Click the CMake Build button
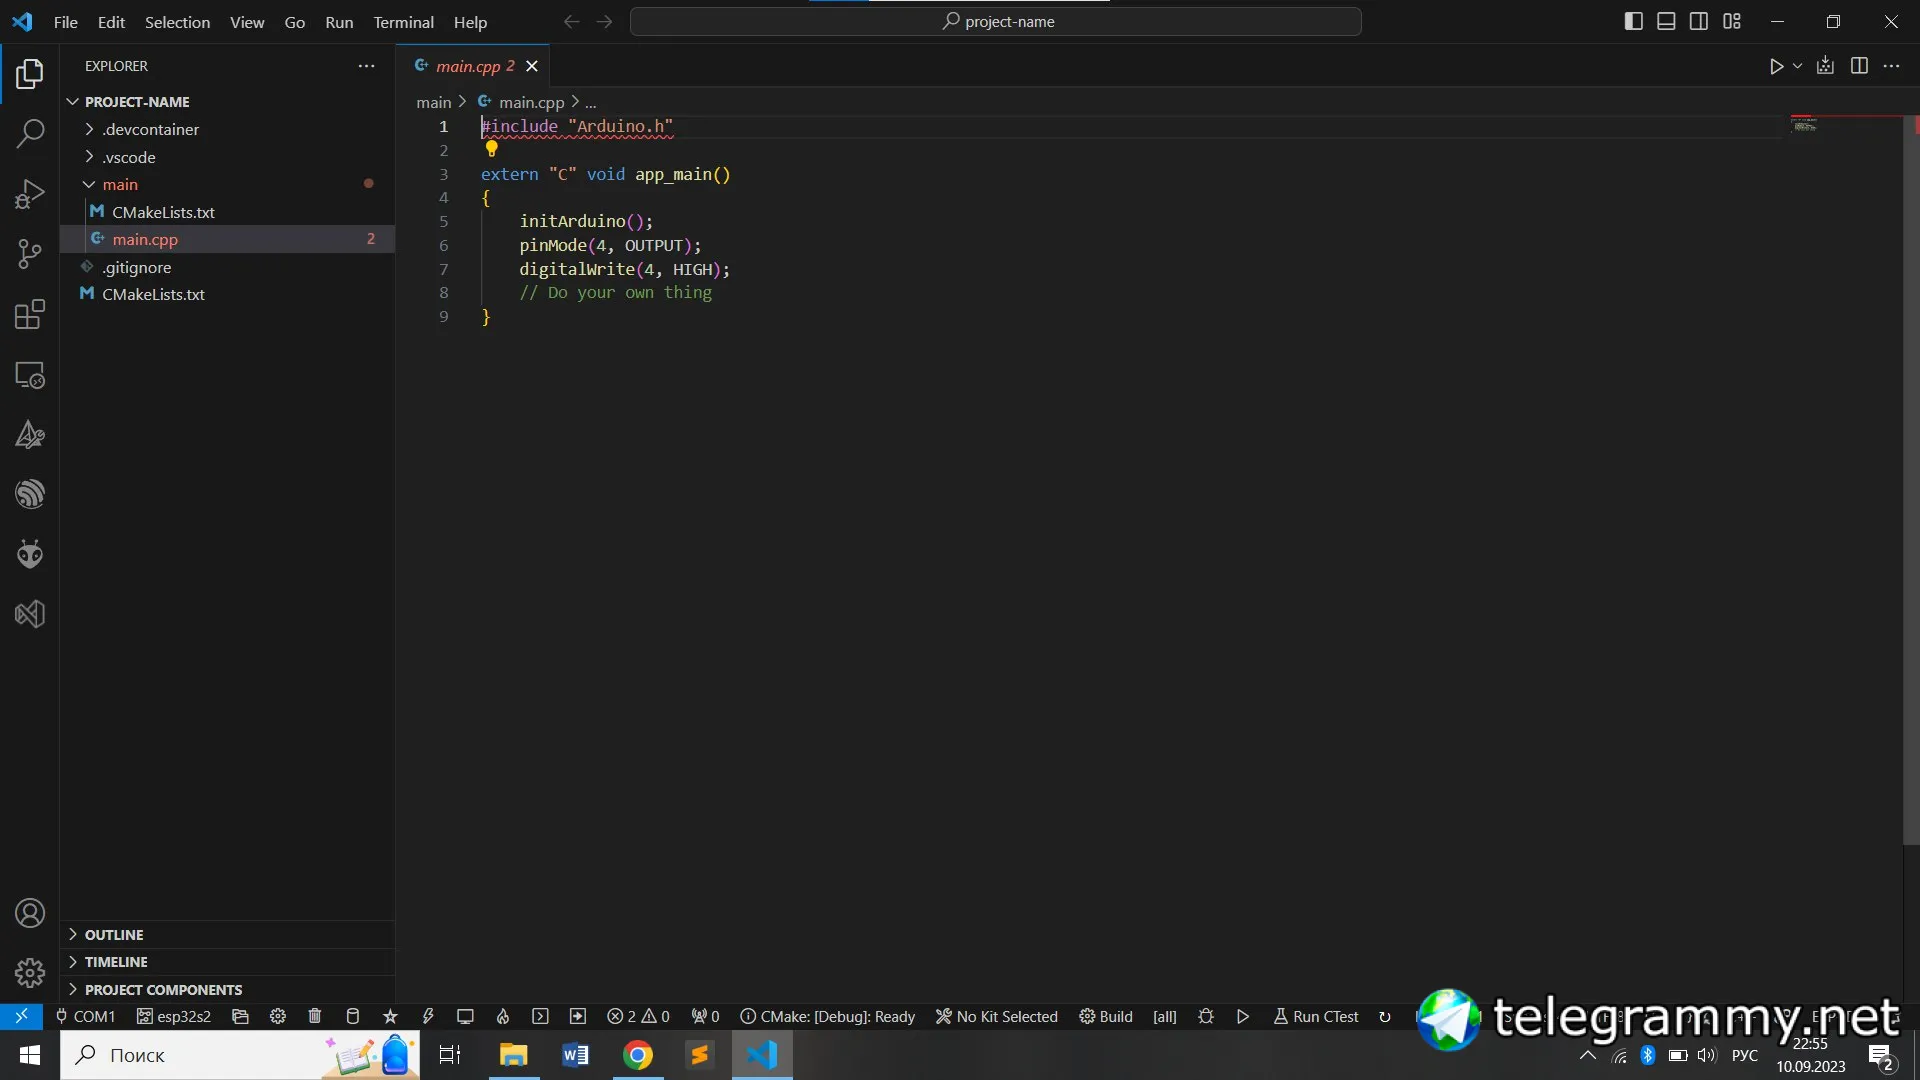Viewport: 1920px width, 1080px height. pos(1106,1016)
